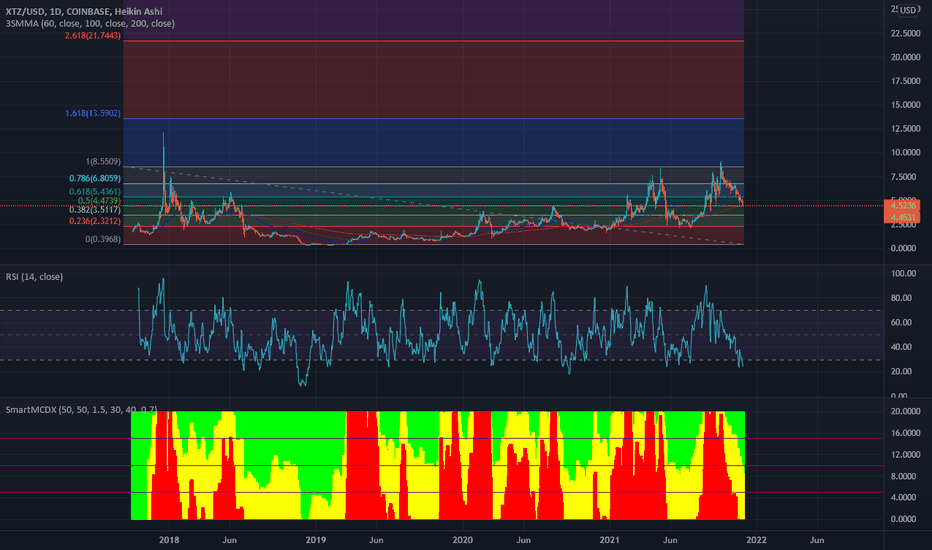
Task: Click the 4.5236 current price tag
Action: tap(903, 206)
